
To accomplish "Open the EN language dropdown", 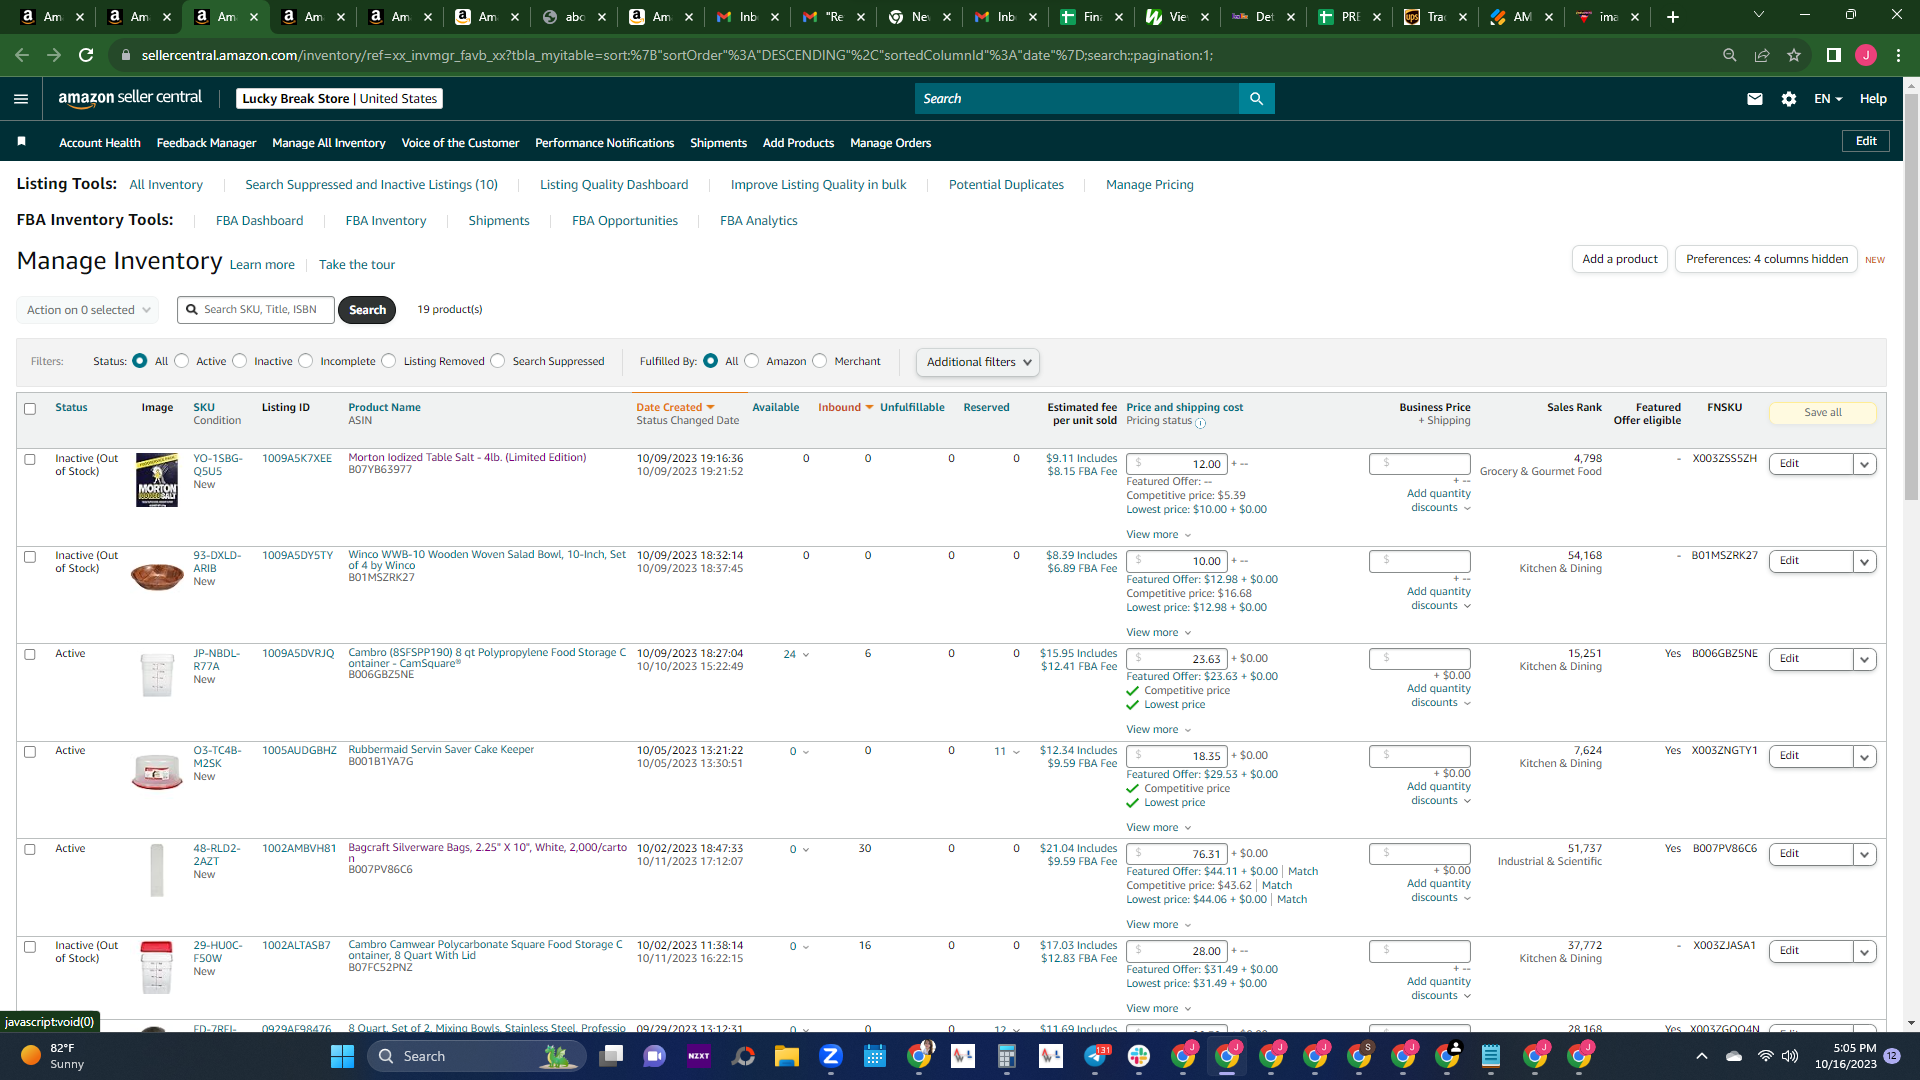I will click(x=1828, y=98).
